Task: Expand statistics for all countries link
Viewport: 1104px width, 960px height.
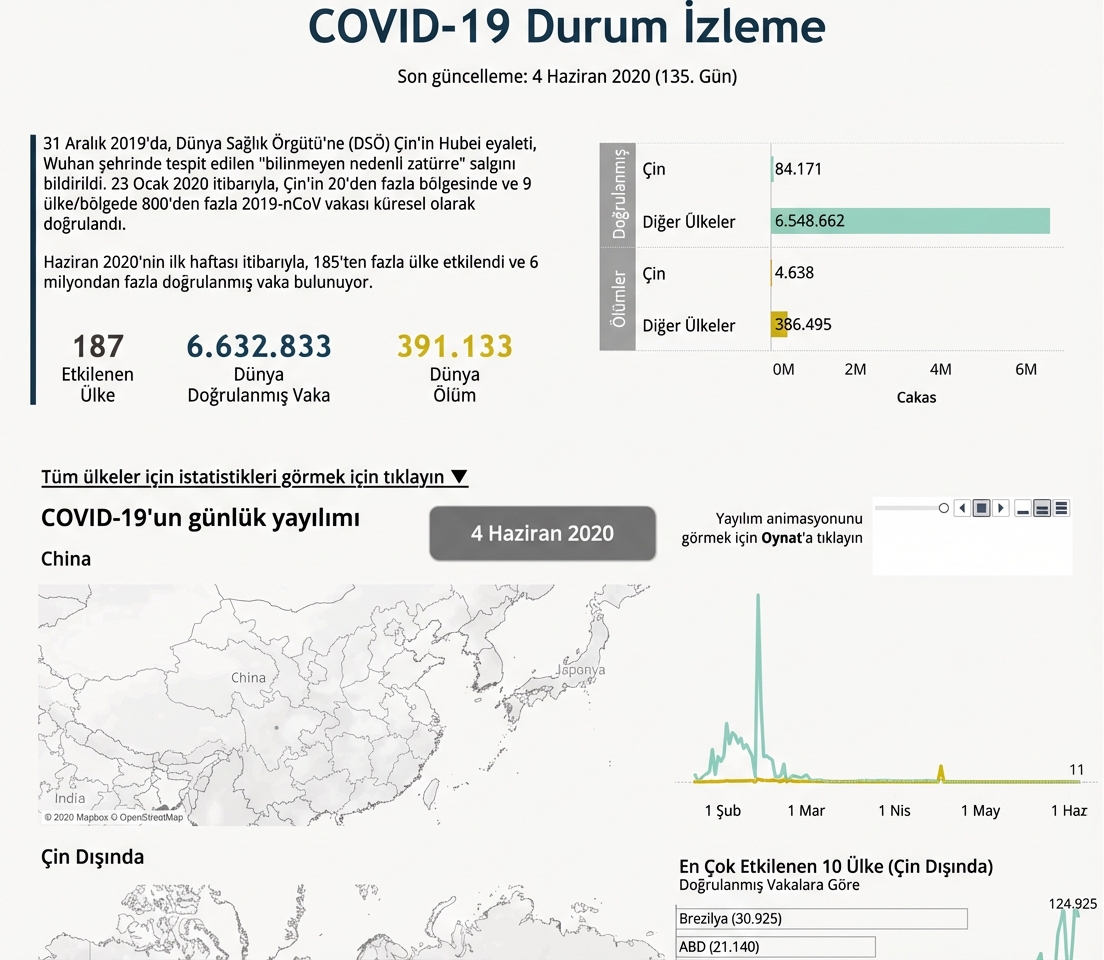Action: [x=254, y=477]
